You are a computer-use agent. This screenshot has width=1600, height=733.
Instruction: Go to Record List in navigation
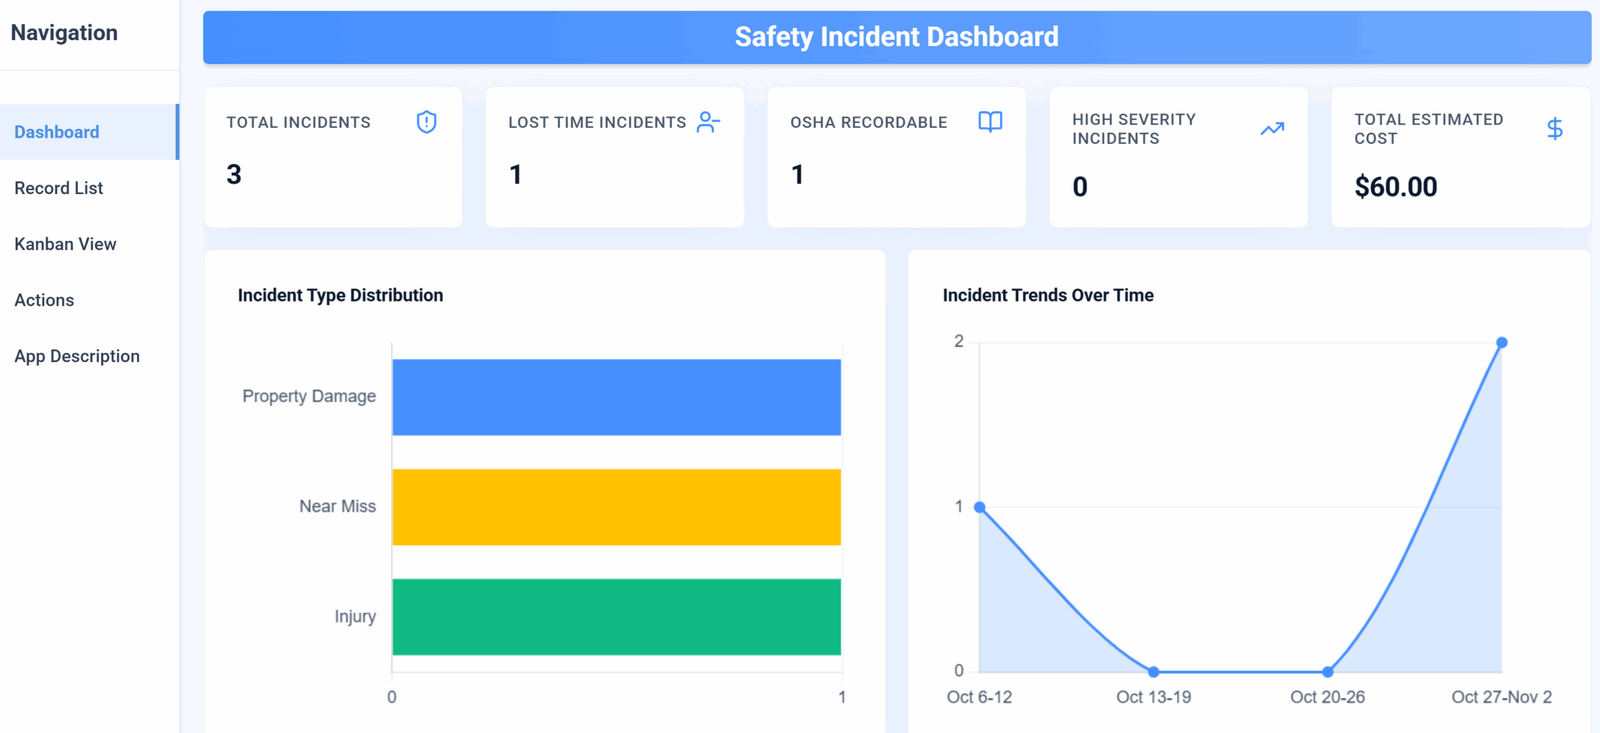(89, 188)
